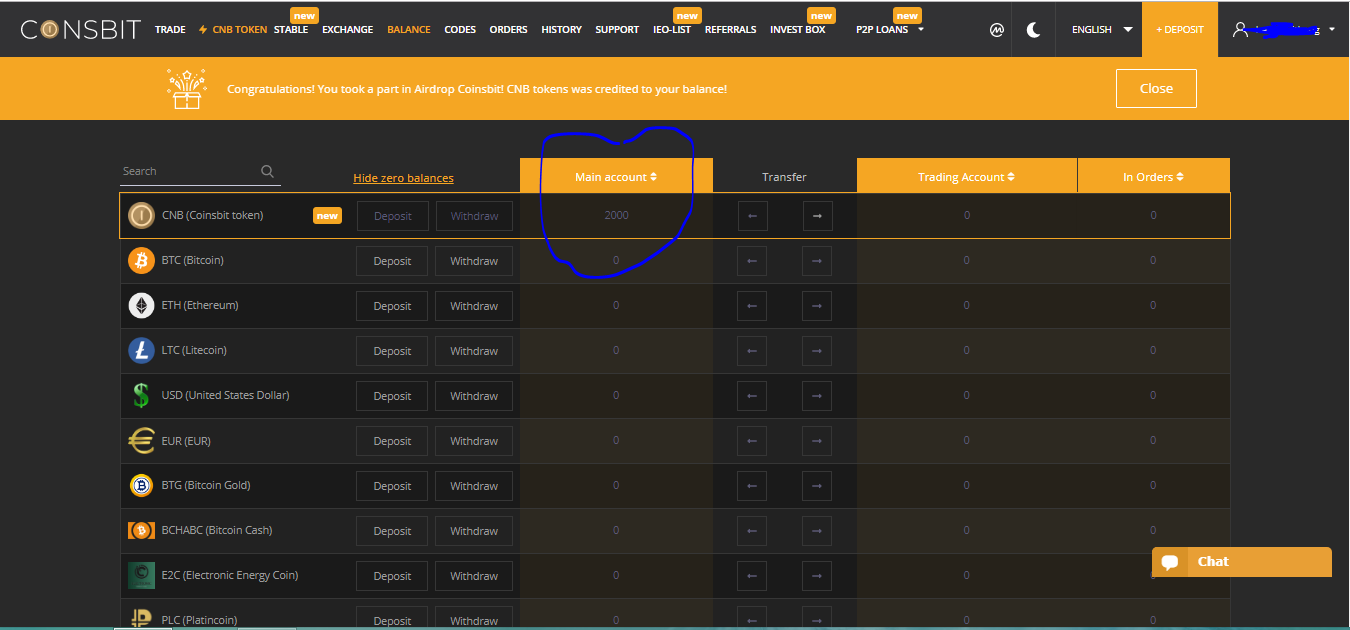Image resolution: width=1350 pixels, height=630 pixels.
Task: Click the Platincoin icon
Action: (x=141, y=619)
